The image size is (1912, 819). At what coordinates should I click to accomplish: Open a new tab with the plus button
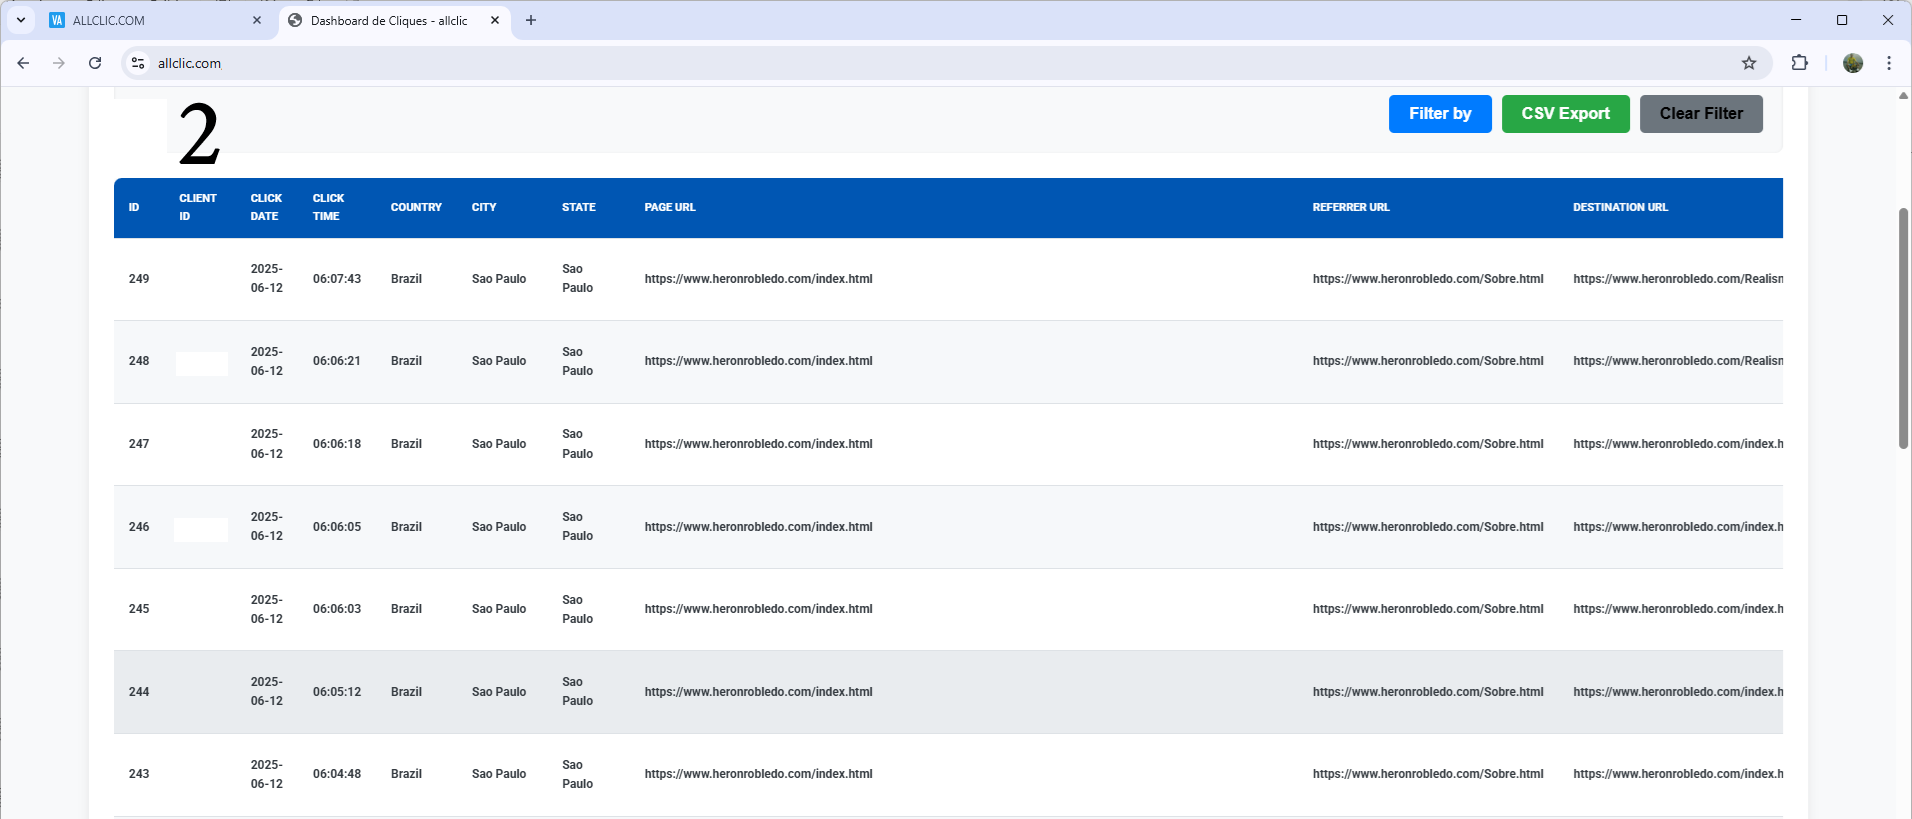pos(531,20)
